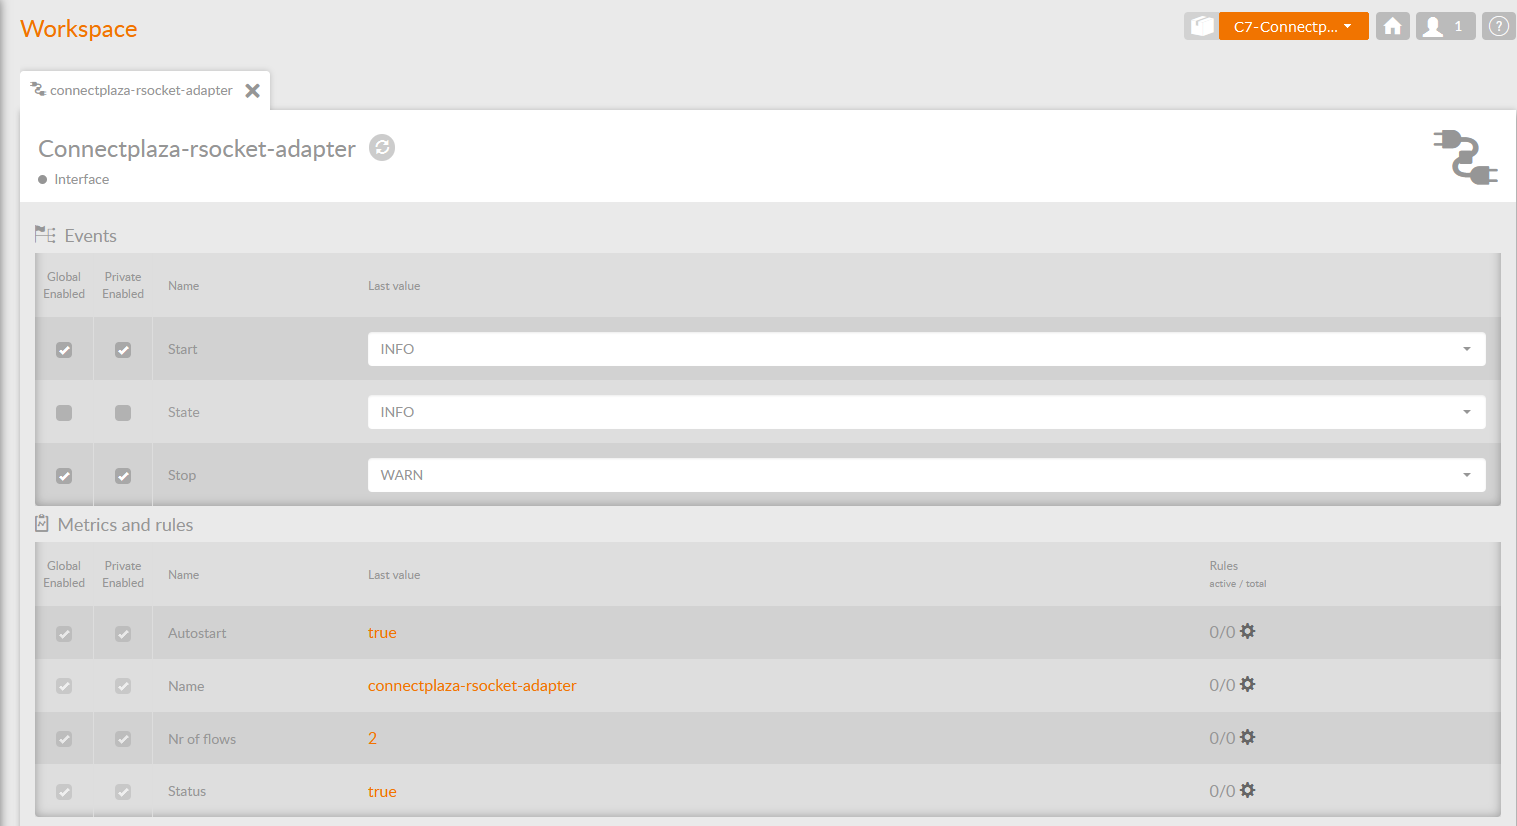The width and height of the screenshot is (1517, 826).
Task: Open the help question mark icon
Action: point(1498,27)
